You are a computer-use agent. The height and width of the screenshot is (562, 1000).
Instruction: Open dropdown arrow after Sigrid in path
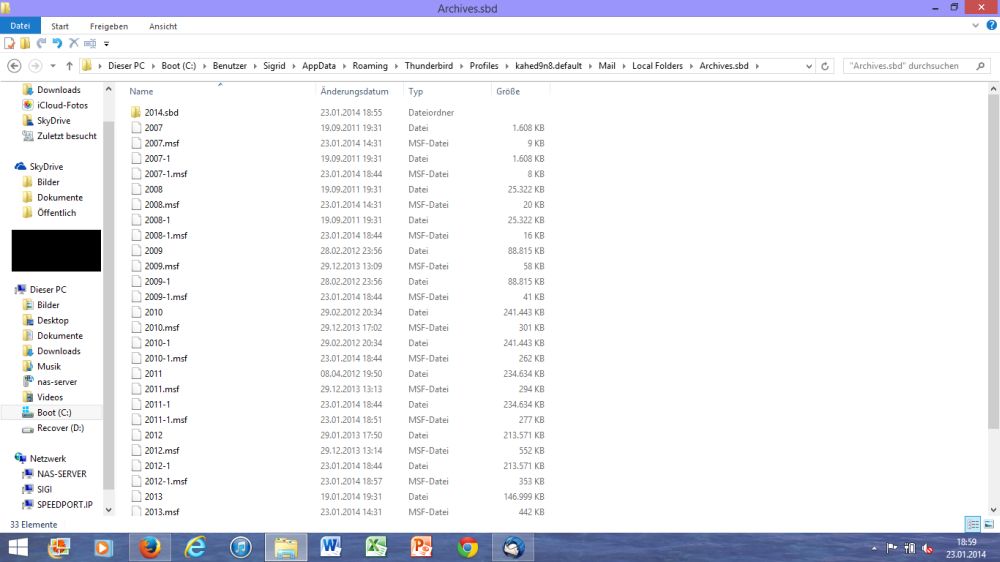pos(293,66)
